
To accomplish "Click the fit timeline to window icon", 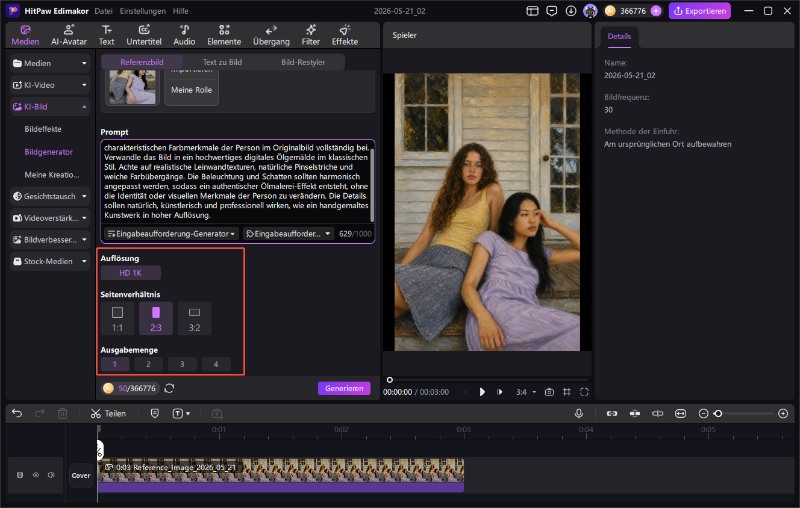I will (x=681, y=413).
